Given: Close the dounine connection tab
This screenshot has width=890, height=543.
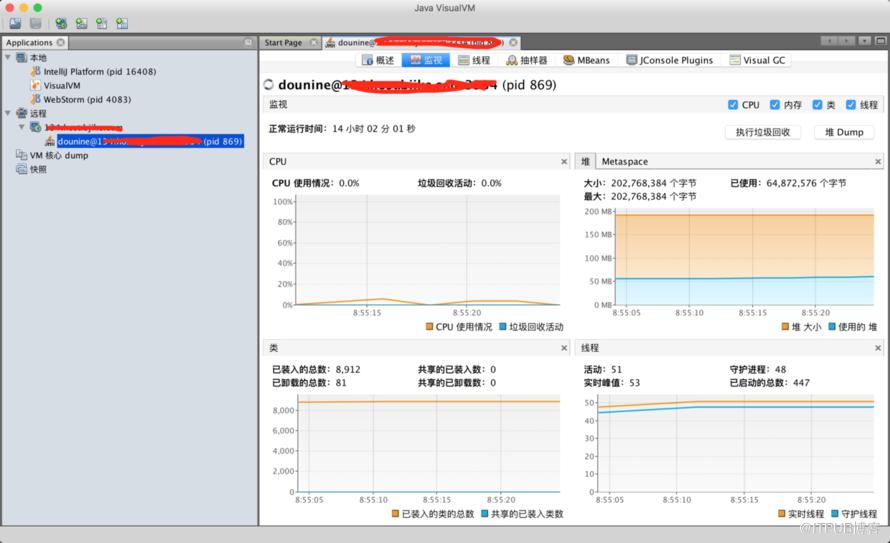Looking at the screenshot, I should click(513, 43).
